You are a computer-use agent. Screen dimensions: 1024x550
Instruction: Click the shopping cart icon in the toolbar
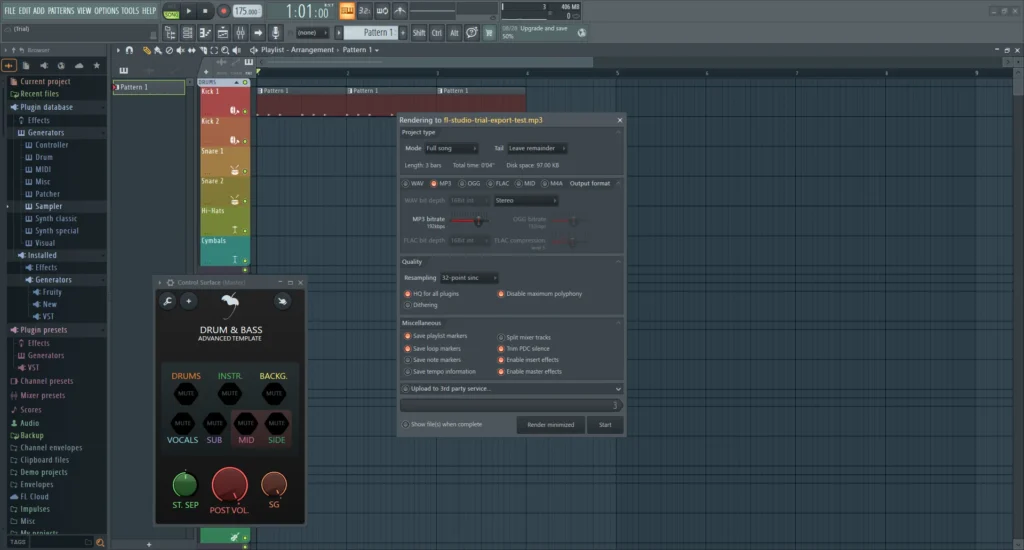(488, 33)
